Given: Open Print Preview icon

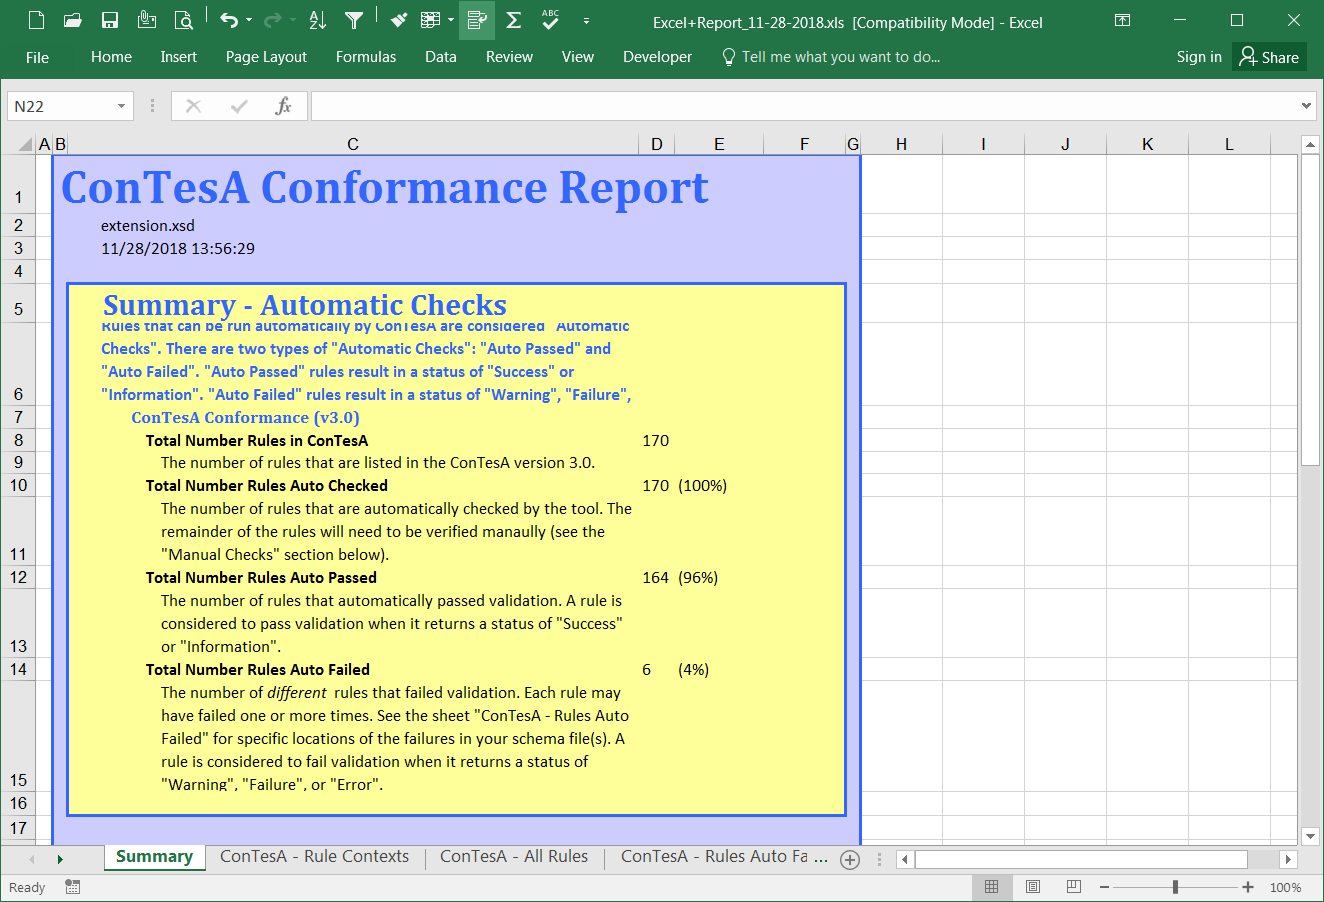Looking at the screenshot, I should tap(184, 20).
